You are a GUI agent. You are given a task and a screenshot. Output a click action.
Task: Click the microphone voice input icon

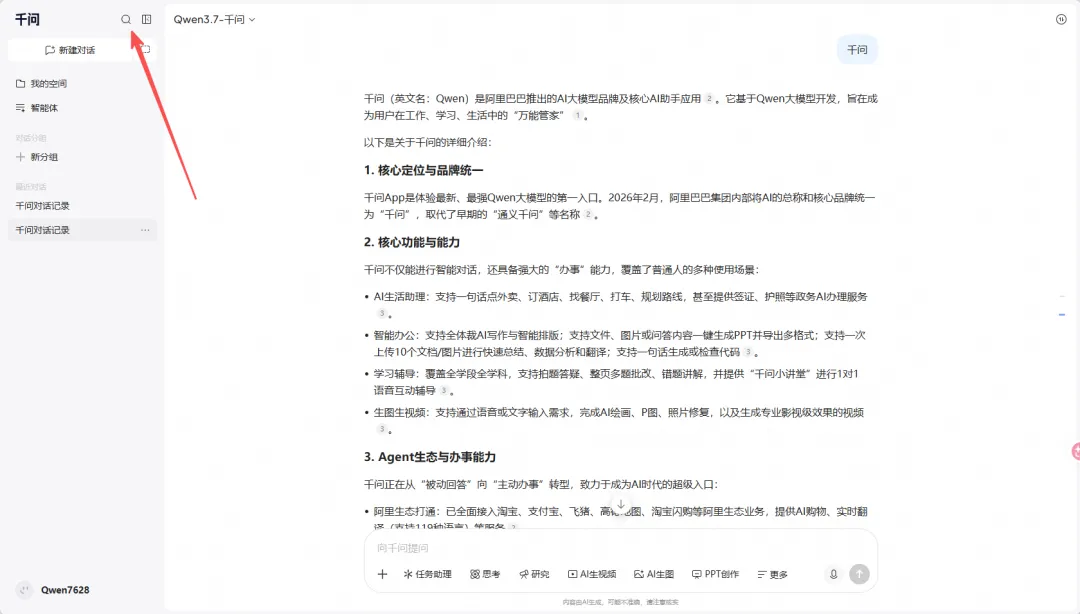[833, 574]
